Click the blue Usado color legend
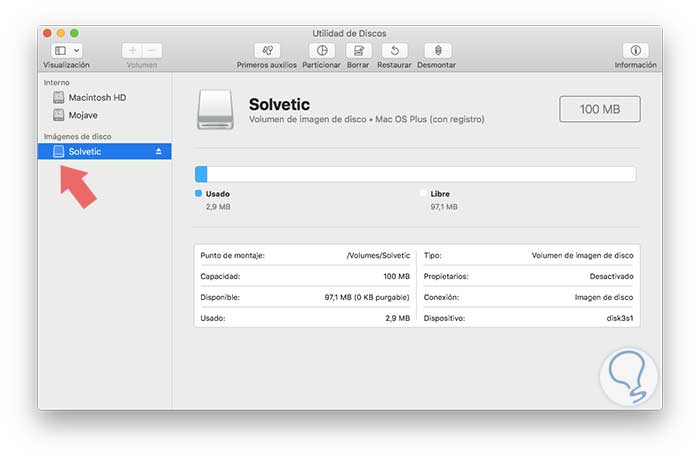The height and width of the screenshot is (460, 700). pos(199,193)
